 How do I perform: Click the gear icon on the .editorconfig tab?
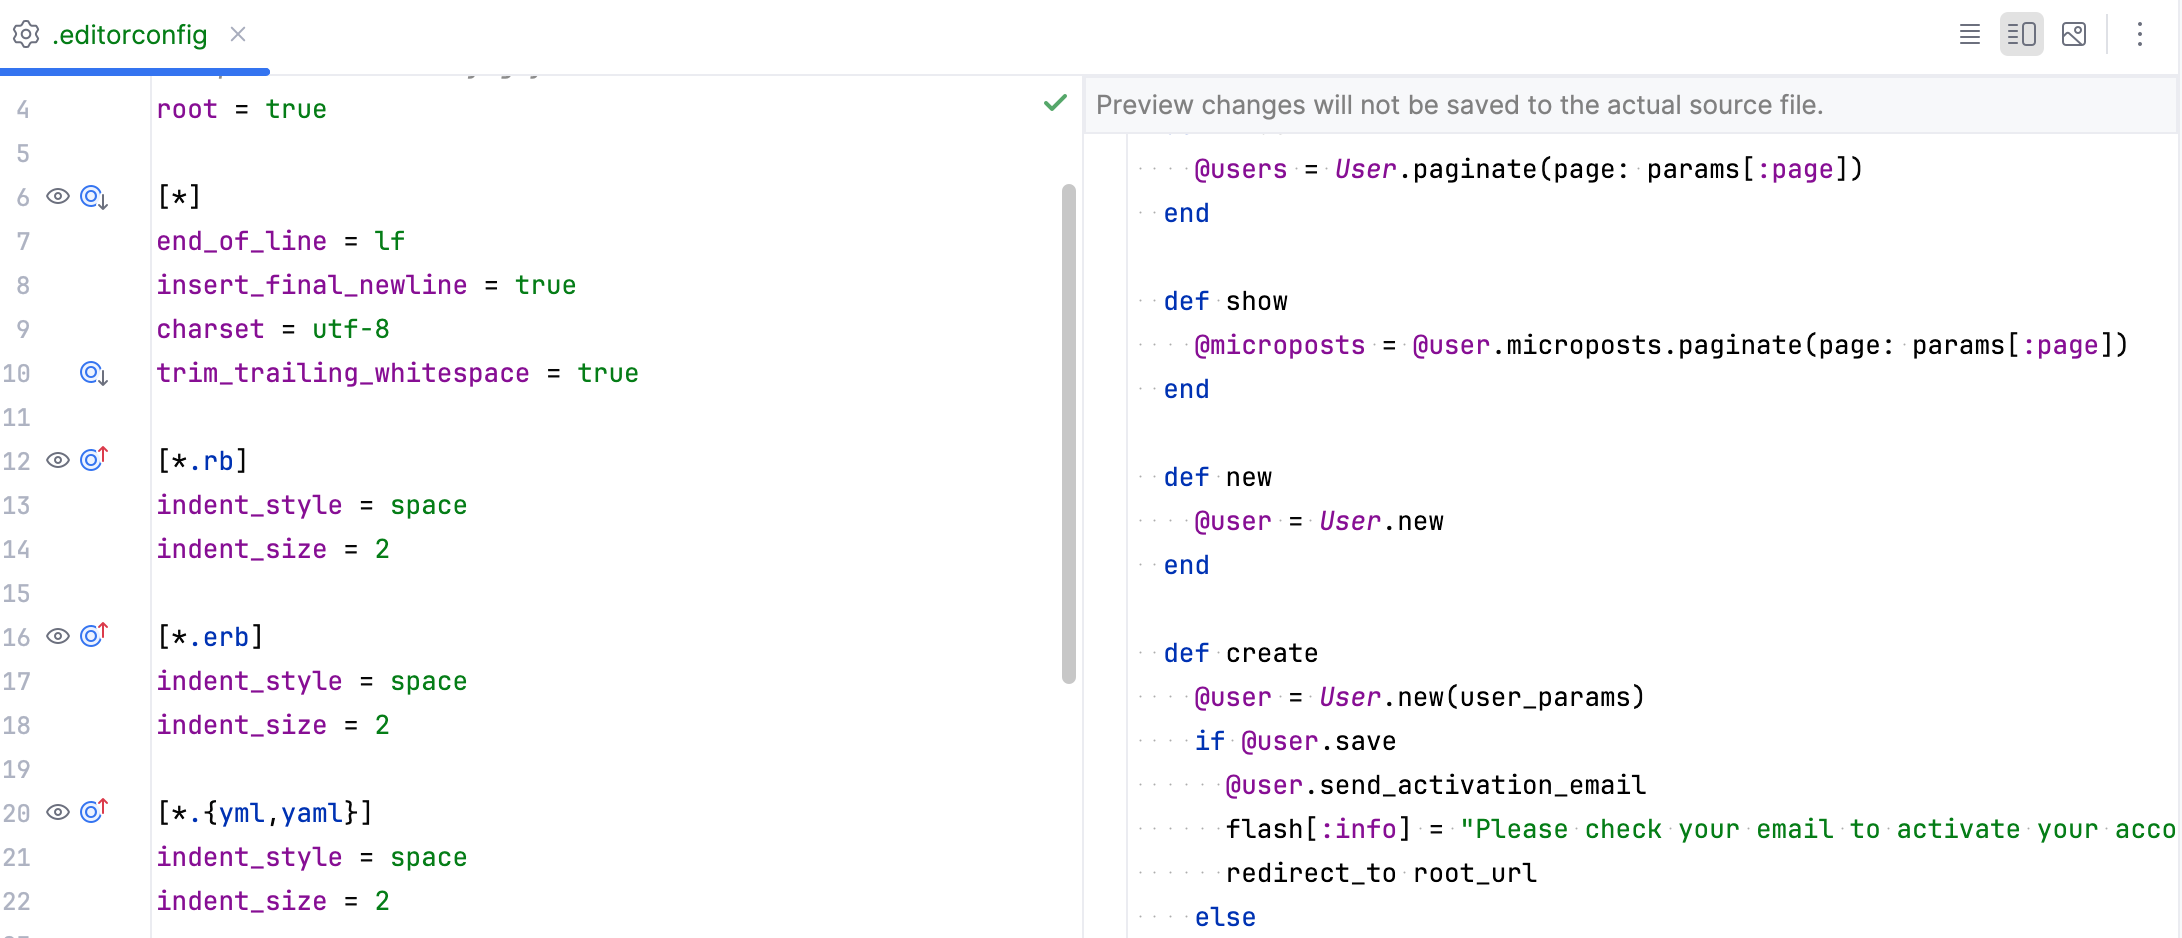(x=25, y=34)
